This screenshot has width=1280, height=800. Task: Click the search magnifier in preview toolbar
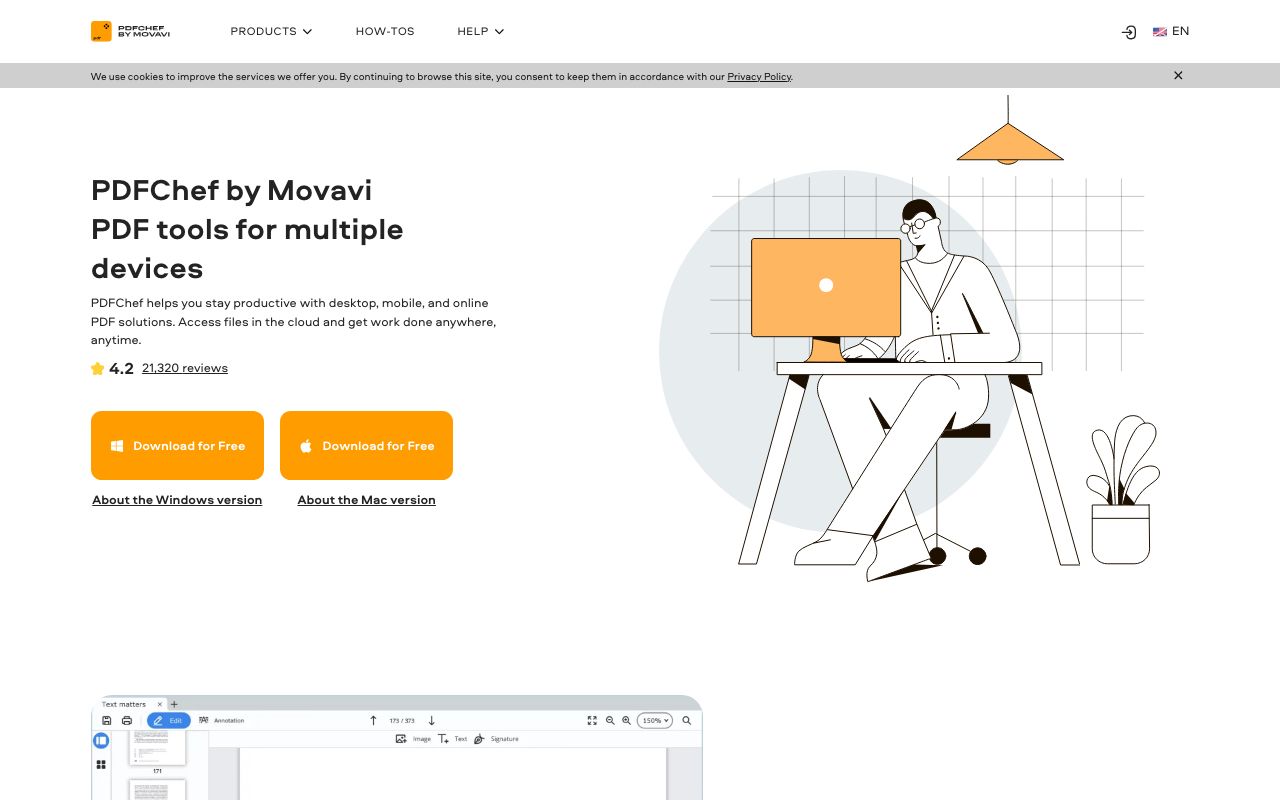pos(687,720)
